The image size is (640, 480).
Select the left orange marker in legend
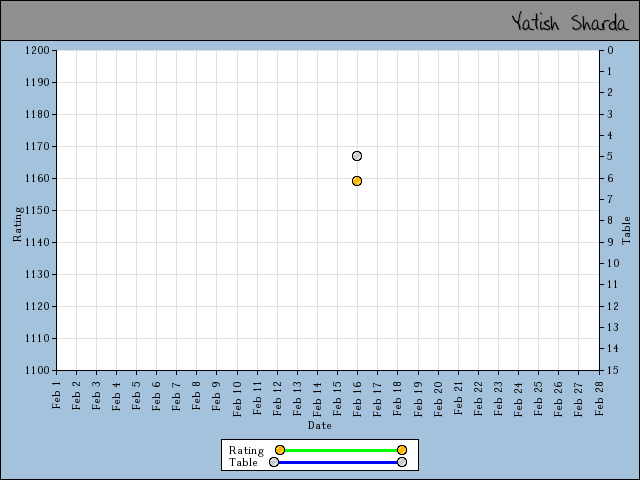280,450
